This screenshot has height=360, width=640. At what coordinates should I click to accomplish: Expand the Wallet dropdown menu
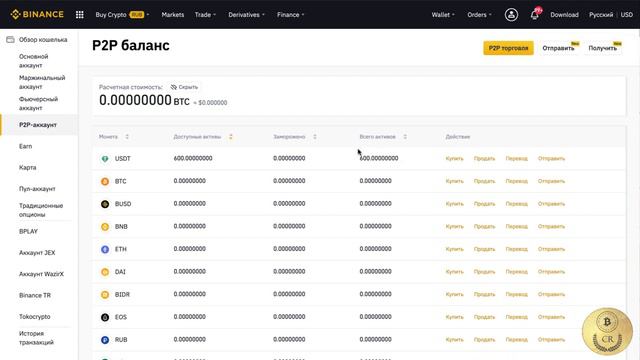click(443, 15)
